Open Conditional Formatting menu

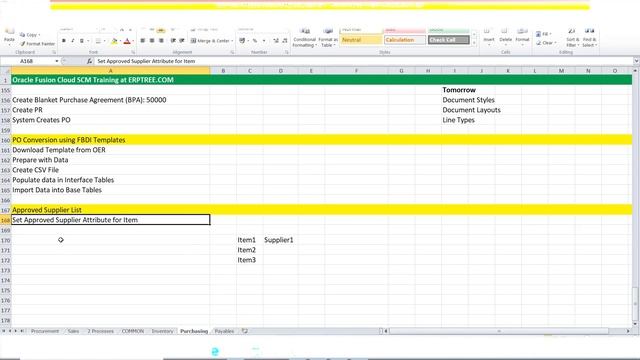304,38
